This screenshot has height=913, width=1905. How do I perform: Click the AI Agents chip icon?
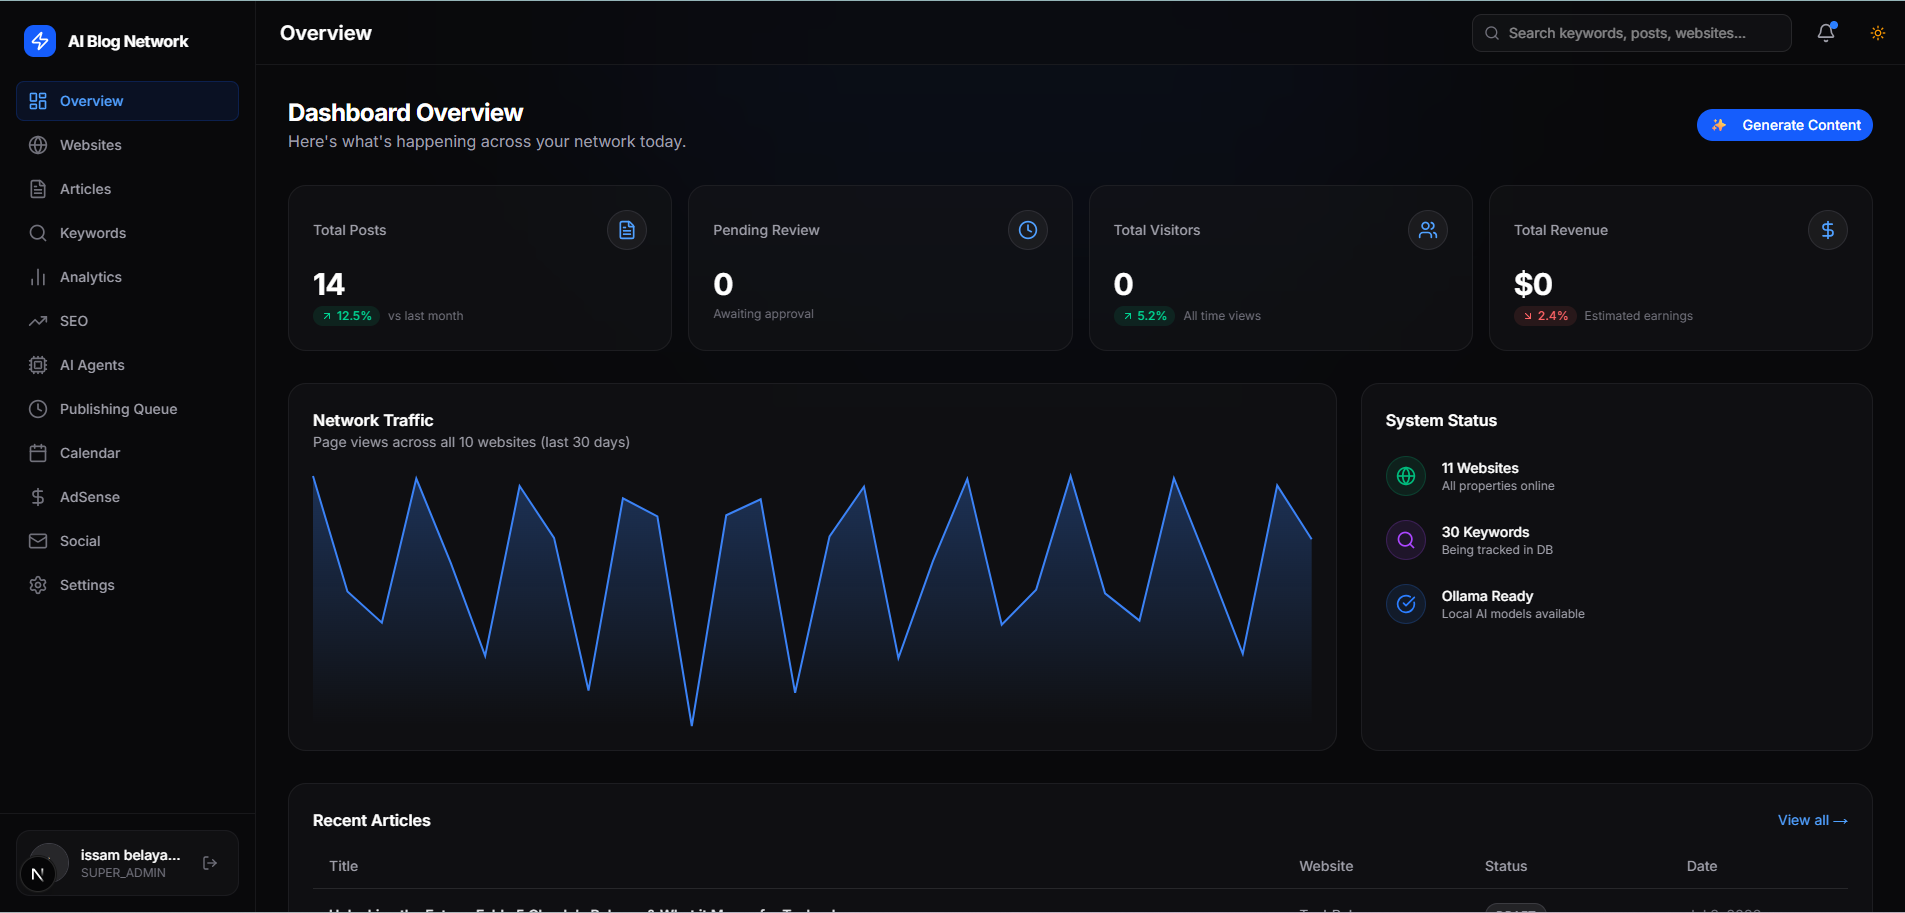38,365
